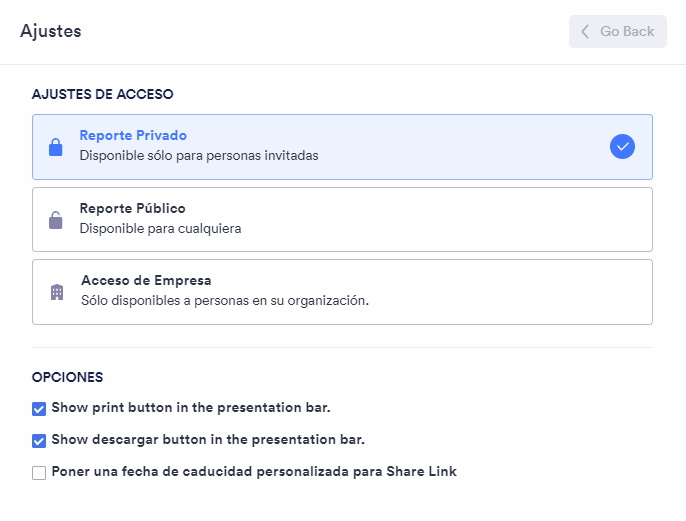Image resolution: width=686 pixels, height=521 pixels.
Task: Click the 'Poner una fecha de caducidad' label
Action: click(x=254, y=472)
